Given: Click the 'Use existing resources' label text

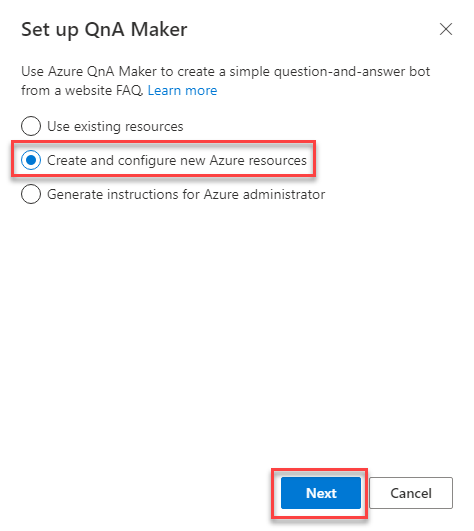Looking at the screenshot, I should coord(115,126).
